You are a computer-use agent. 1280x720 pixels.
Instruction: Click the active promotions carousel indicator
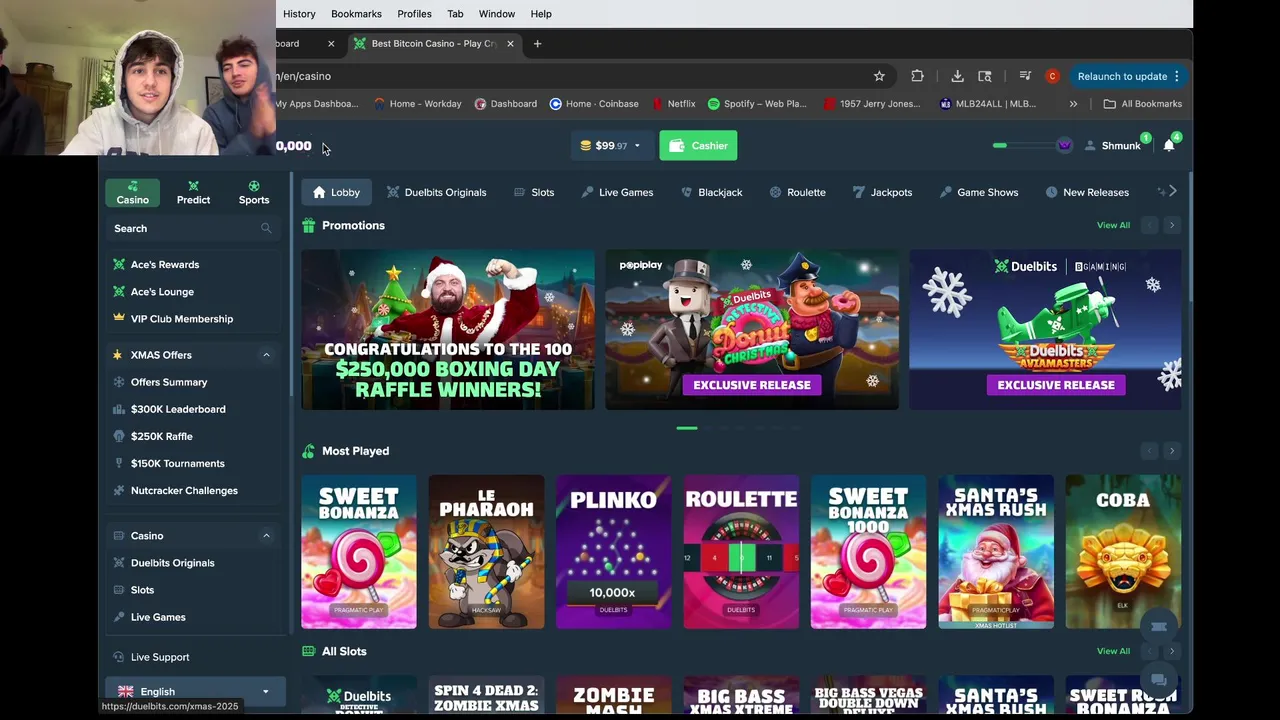pos(687,428)
